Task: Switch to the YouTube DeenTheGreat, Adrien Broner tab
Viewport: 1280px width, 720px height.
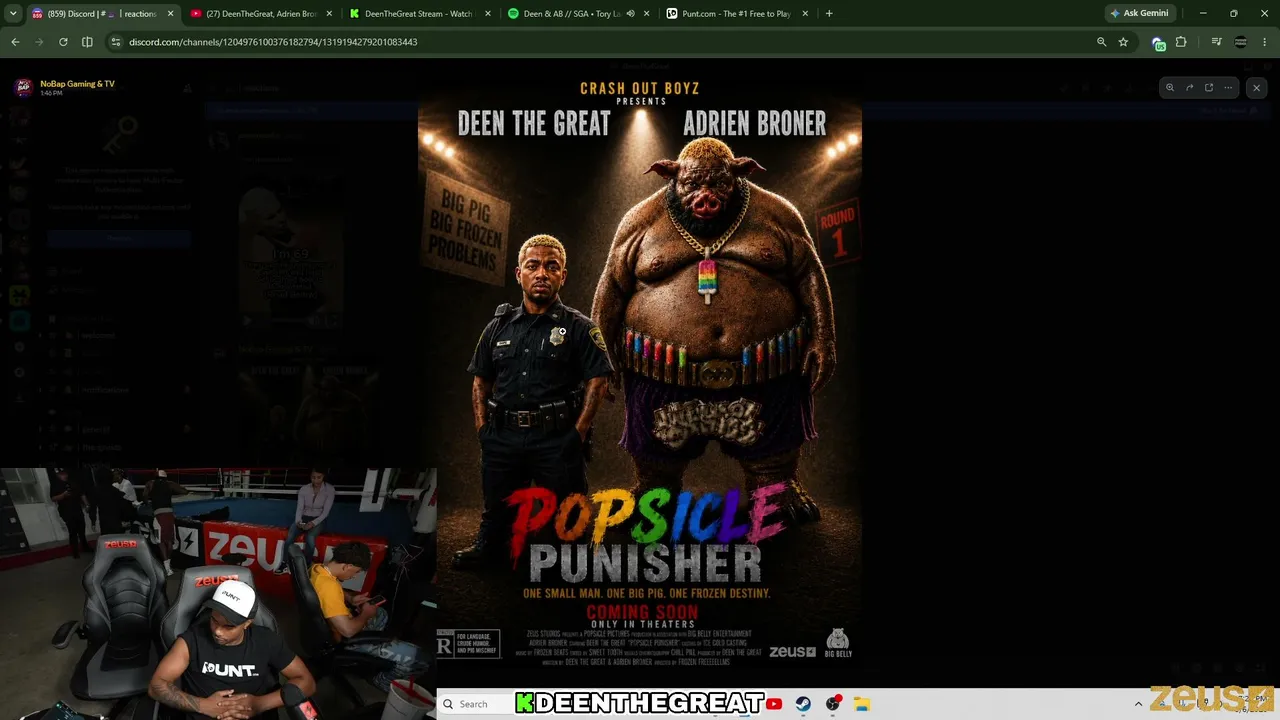Action: tap(260, 14)
